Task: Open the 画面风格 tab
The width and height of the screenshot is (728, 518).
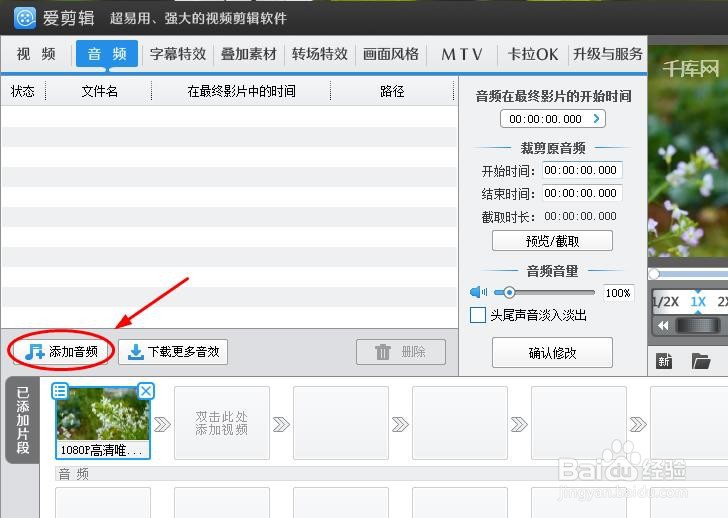Action: tap(391, 54)
